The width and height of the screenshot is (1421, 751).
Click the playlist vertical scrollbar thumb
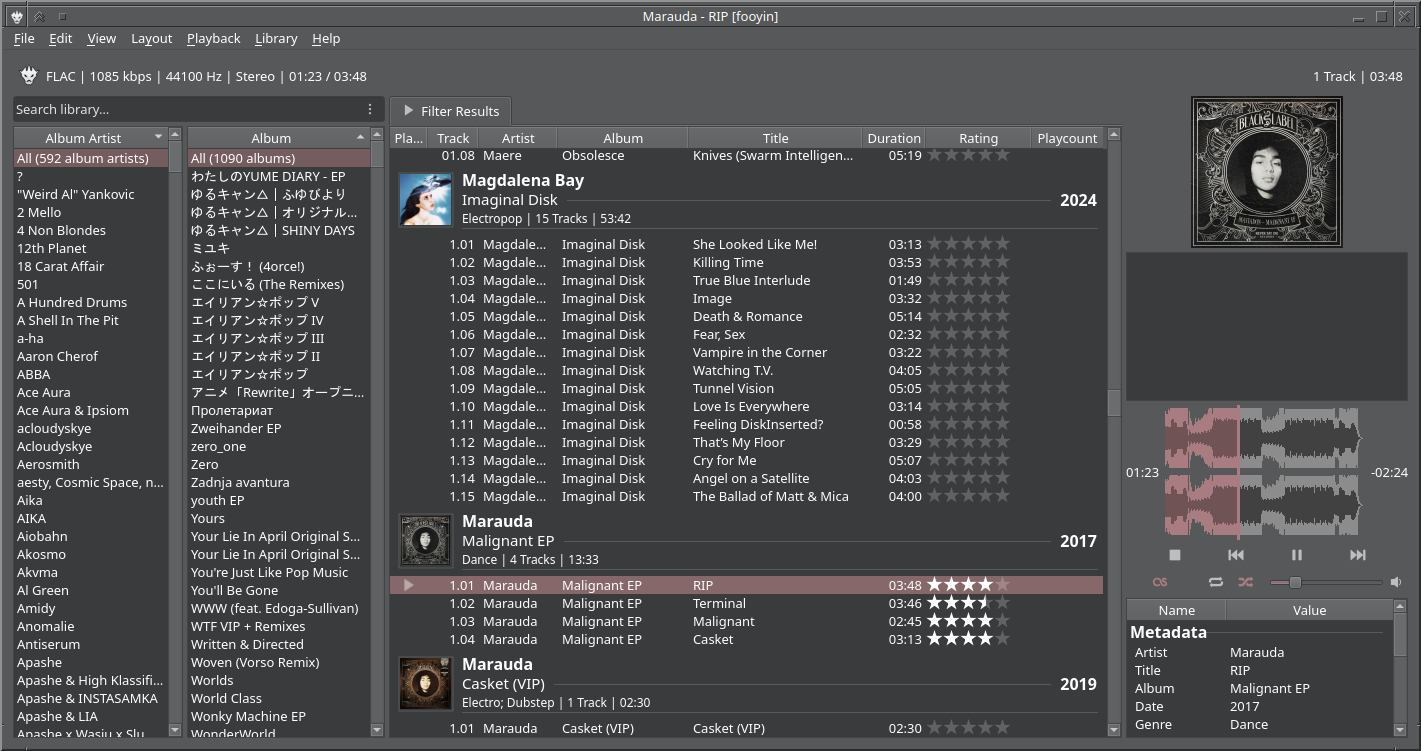point(1114,402)
